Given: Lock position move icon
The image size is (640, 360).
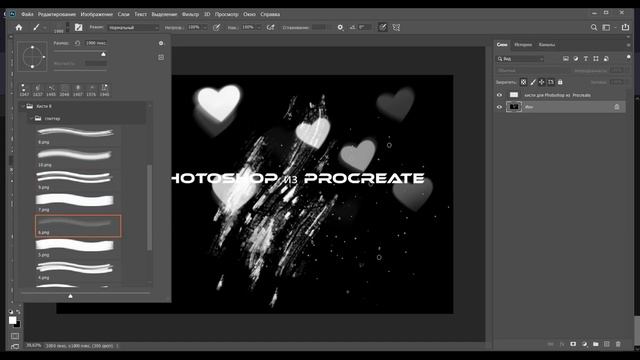Looking at the screenshot, I should pyautogui.click(x=542, y=82).
